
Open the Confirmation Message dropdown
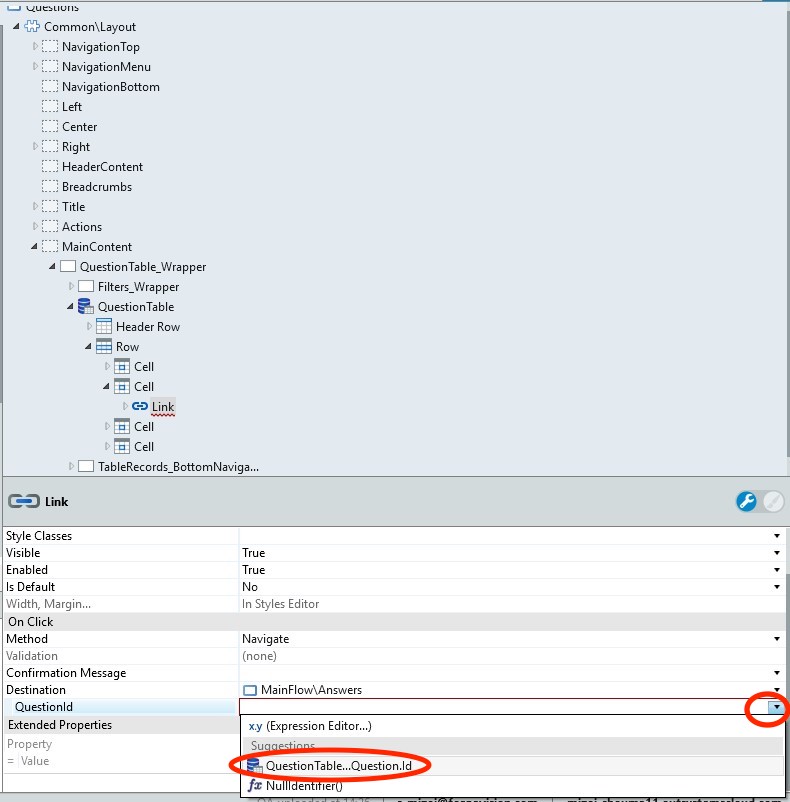pos(777,673)
